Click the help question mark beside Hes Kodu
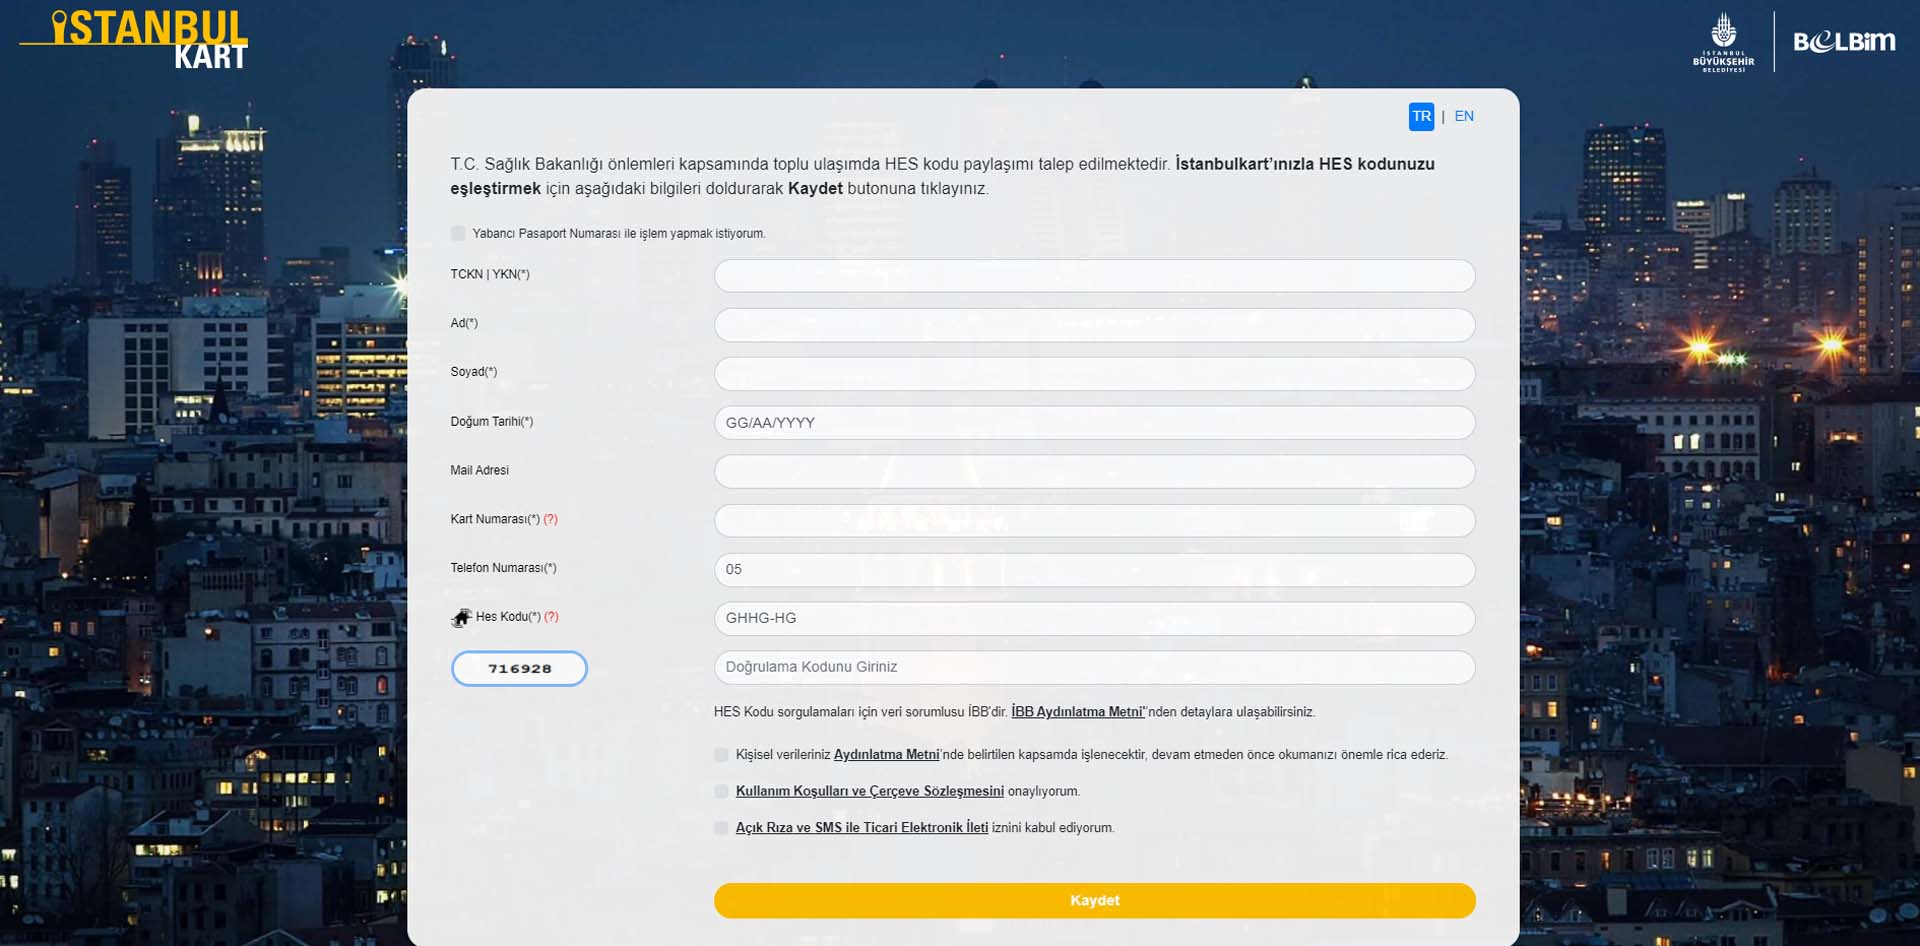The image size is (1920, 946). tap(551, 617)
